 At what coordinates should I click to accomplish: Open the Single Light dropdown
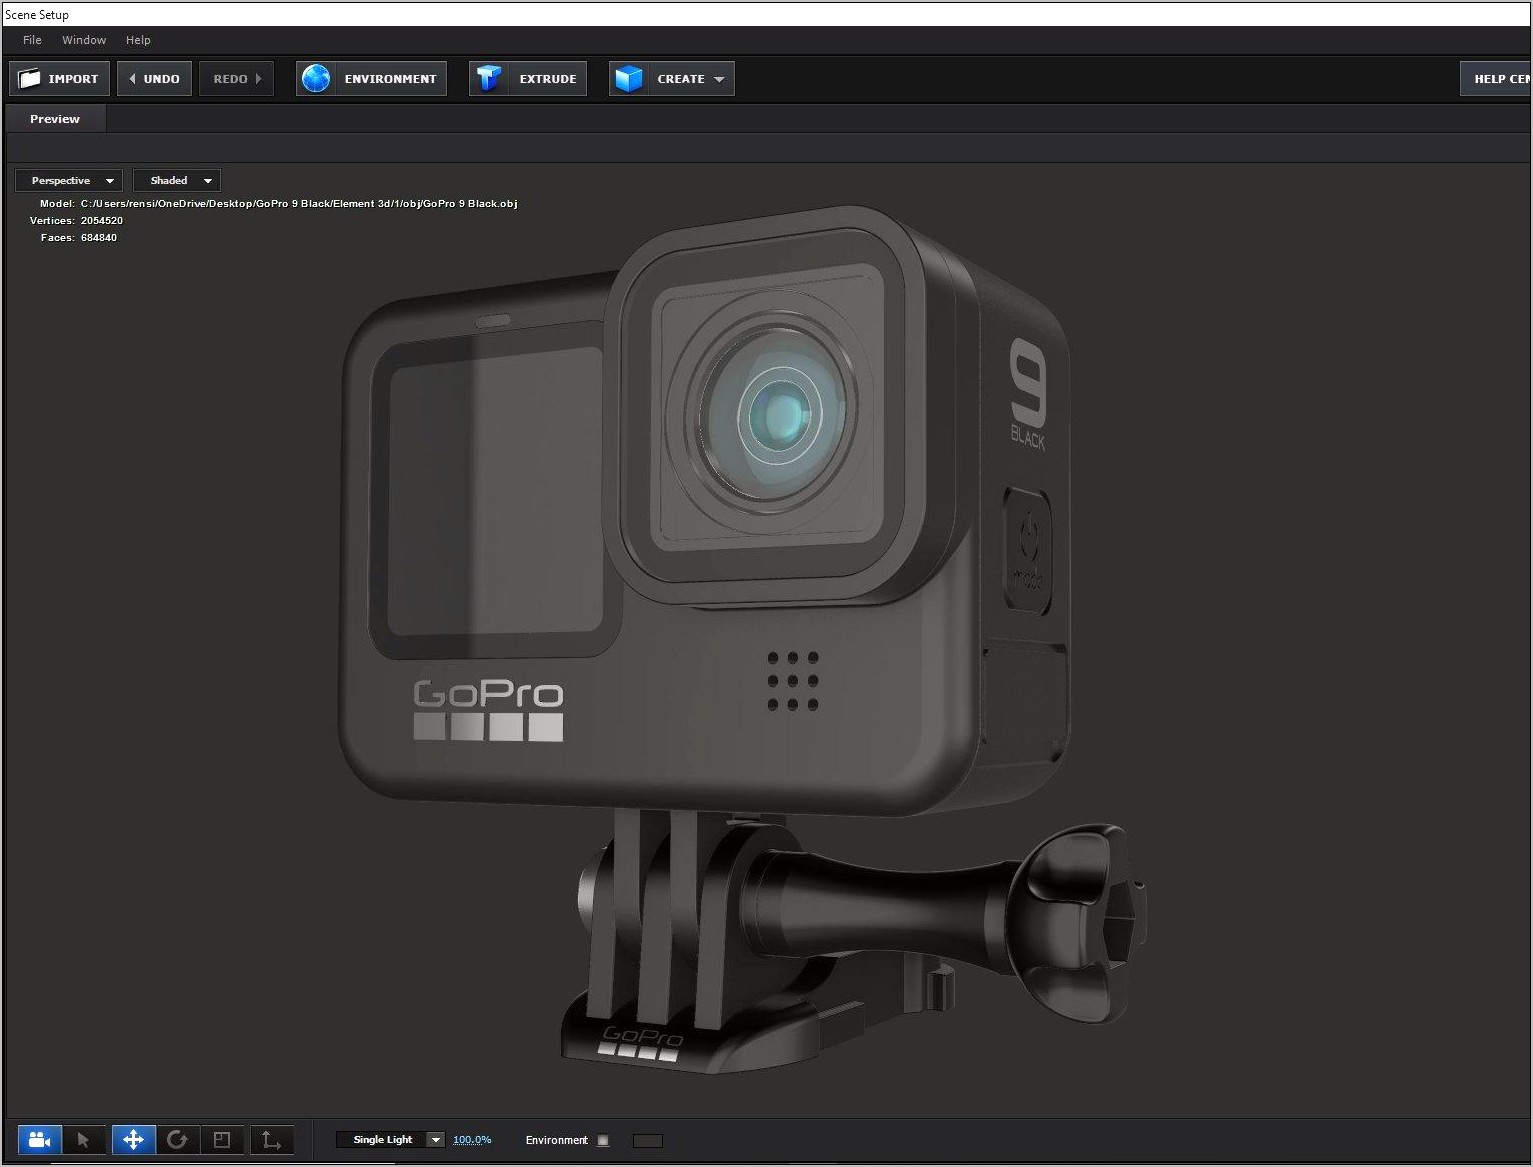[x=390, y=1140]
